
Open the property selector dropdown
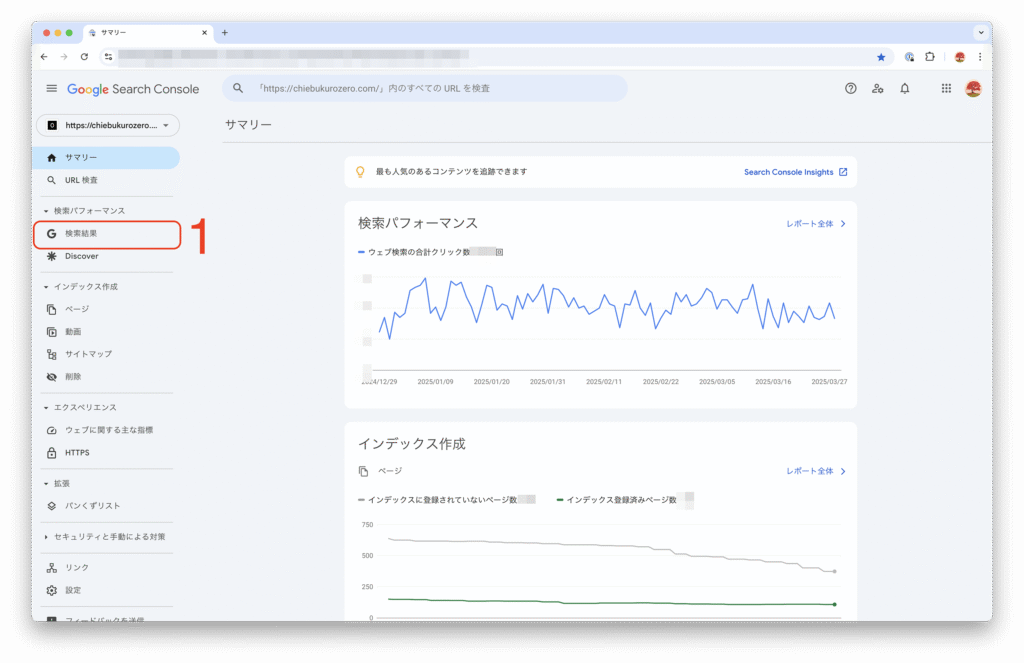point(108,125)
